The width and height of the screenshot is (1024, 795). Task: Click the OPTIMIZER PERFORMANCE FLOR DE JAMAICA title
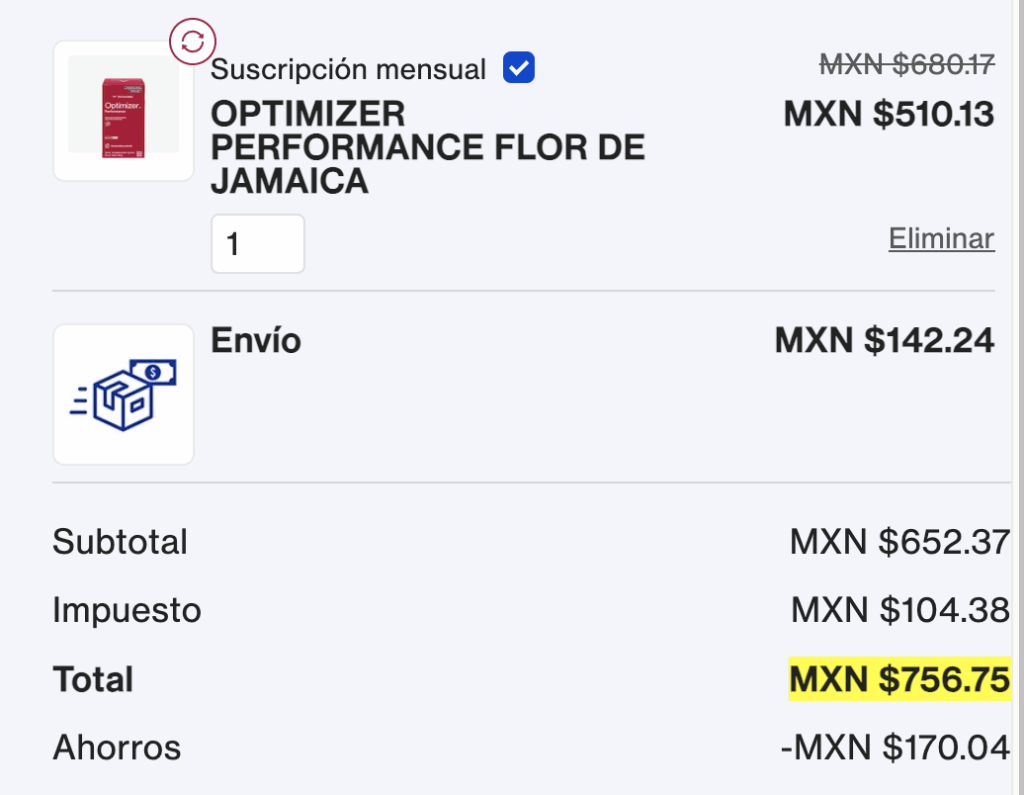click(x=428, y=148)
